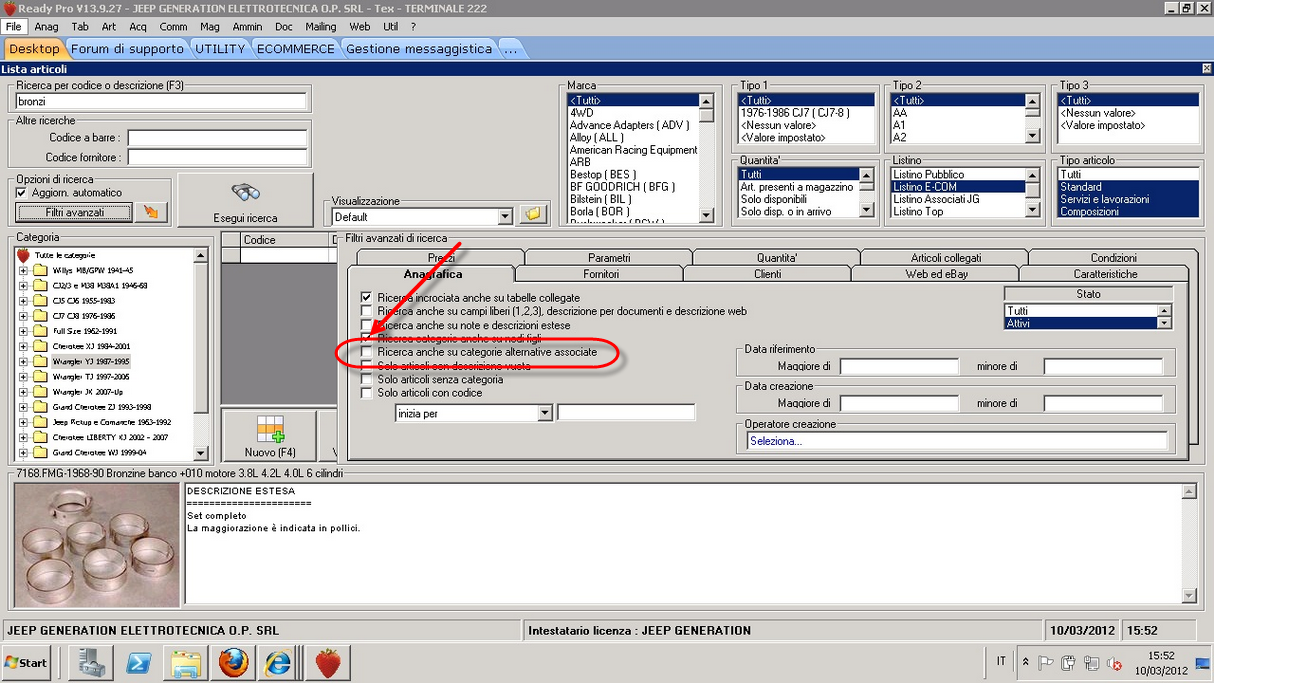Check Solo articoli senza categoria
Viewport: 1303px width, 683px height.
point(367,380)
